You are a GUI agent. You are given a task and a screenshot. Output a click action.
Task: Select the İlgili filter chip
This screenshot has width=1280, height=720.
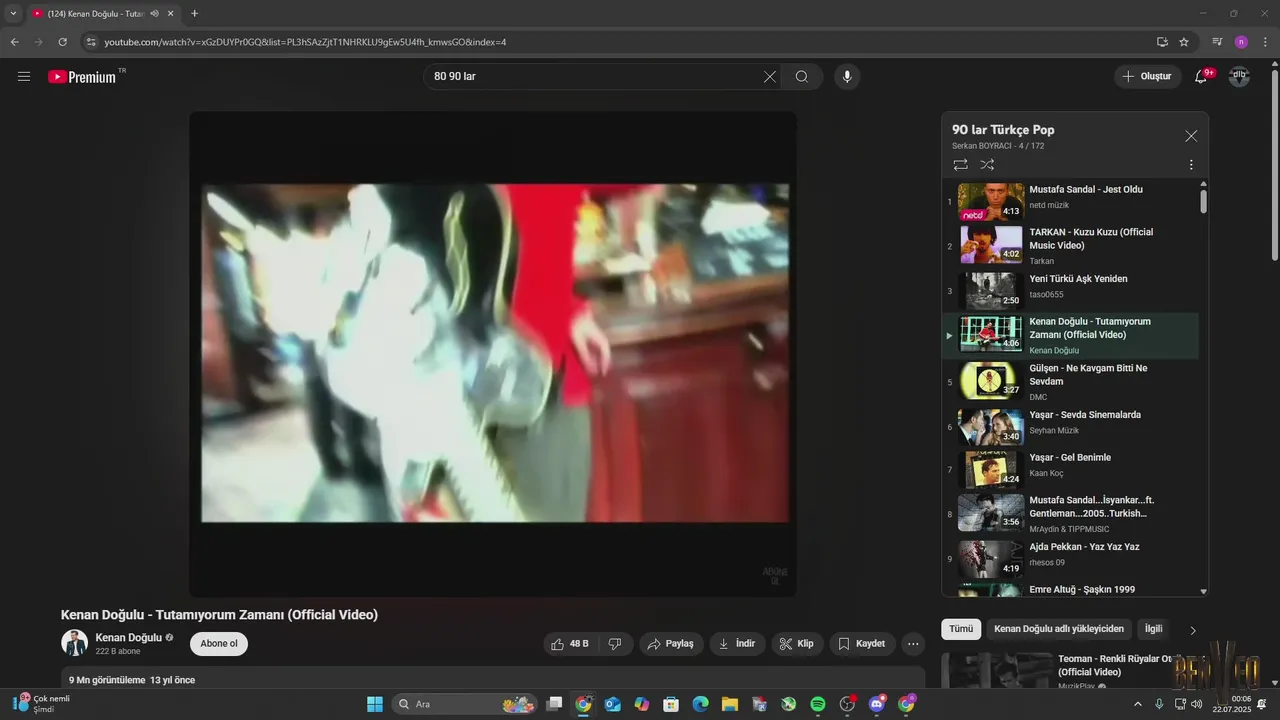pos(1154,629)
